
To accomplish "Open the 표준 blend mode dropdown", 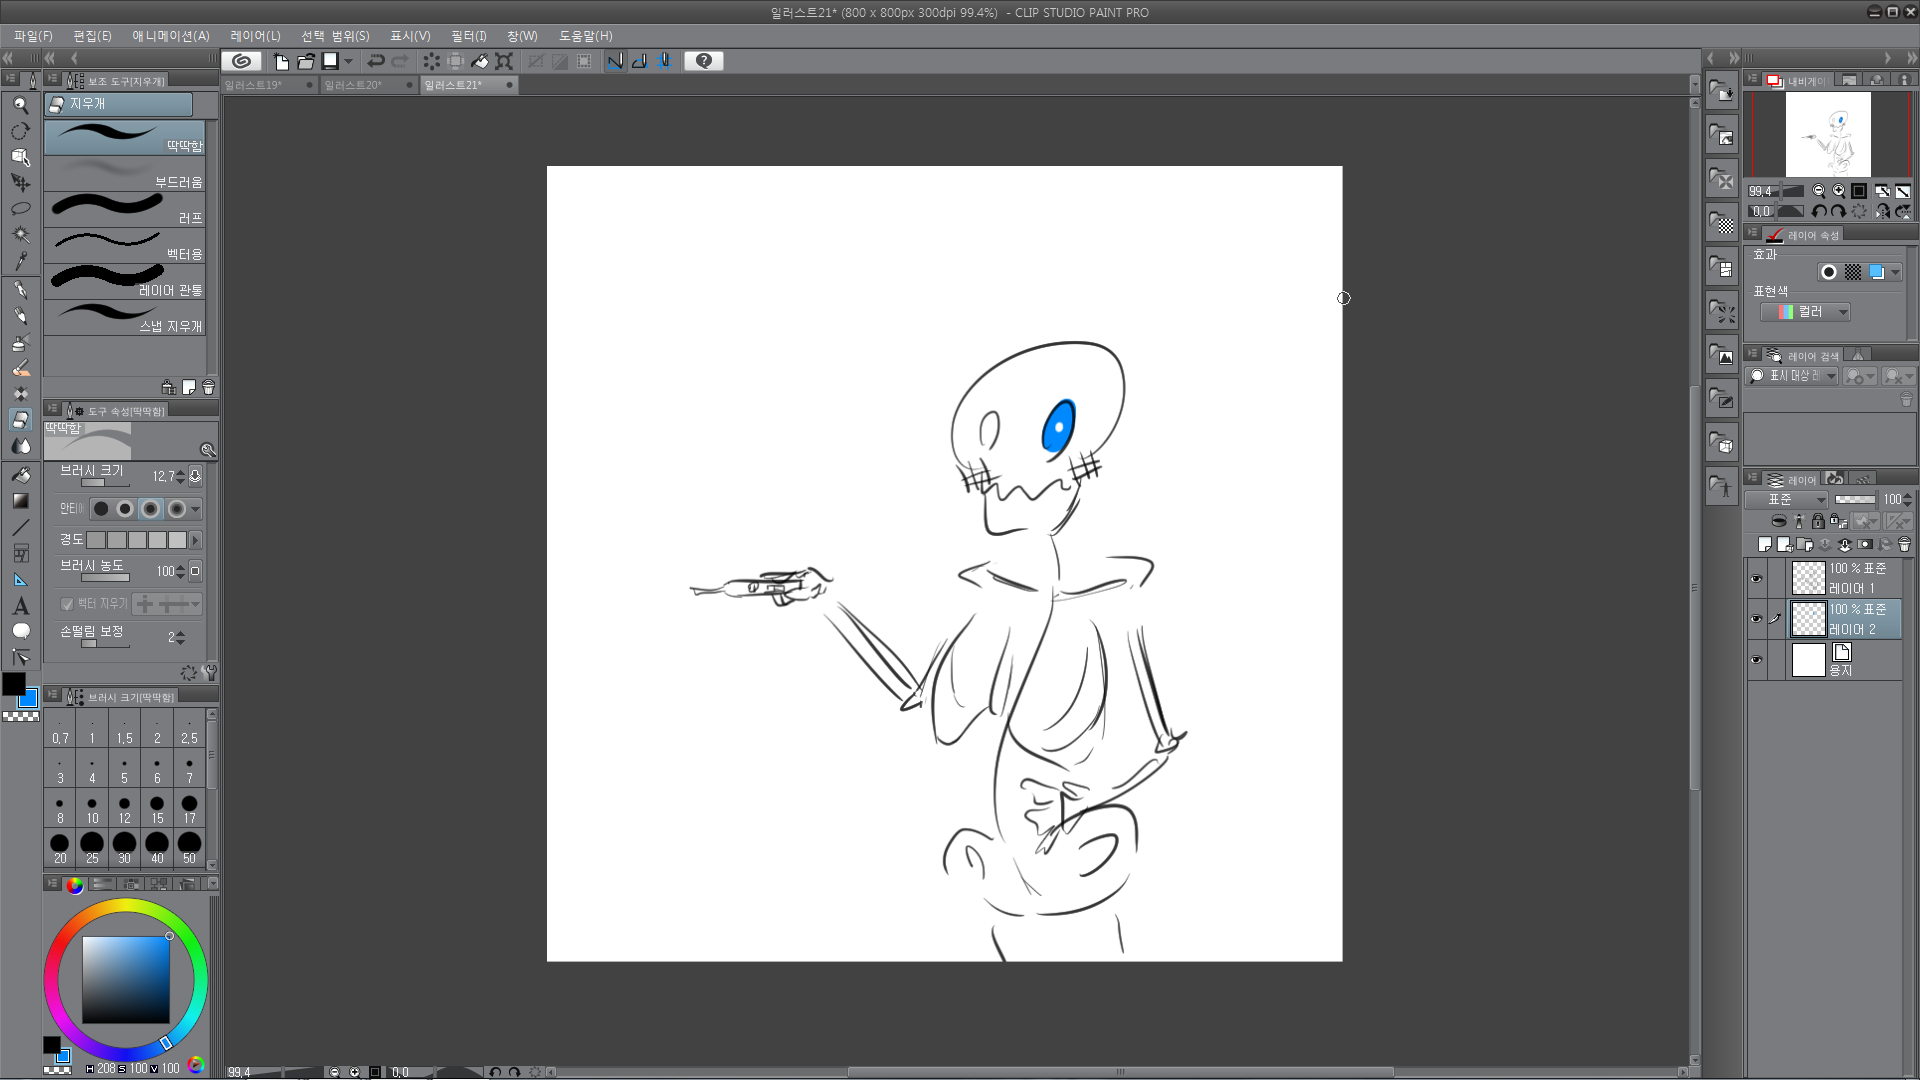I will (x=1787, y=500).
